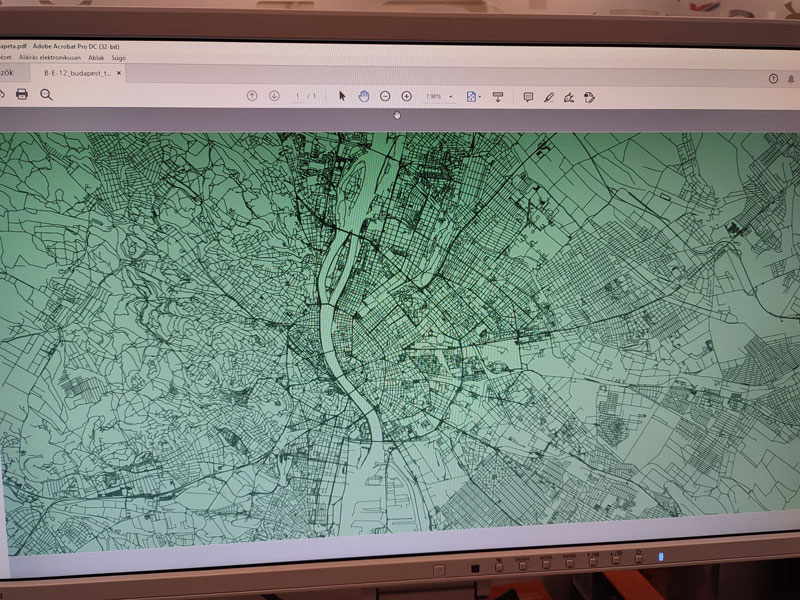Open the Find text magnifier tool

46,95
